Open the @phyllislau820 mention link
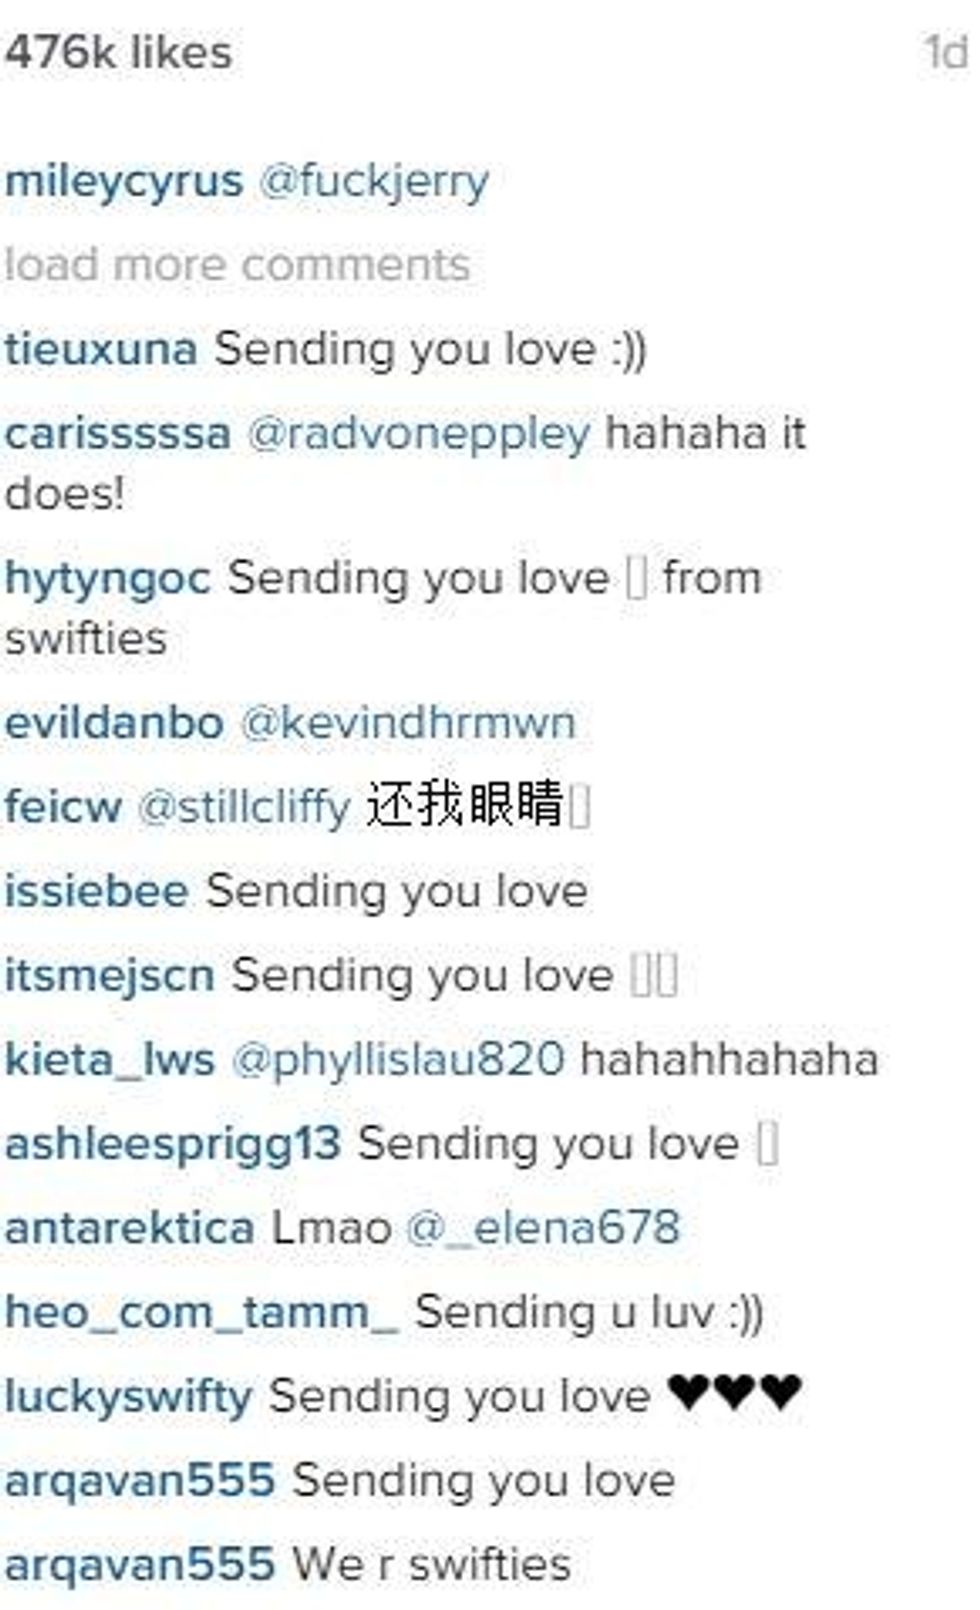 [398, 1061]
